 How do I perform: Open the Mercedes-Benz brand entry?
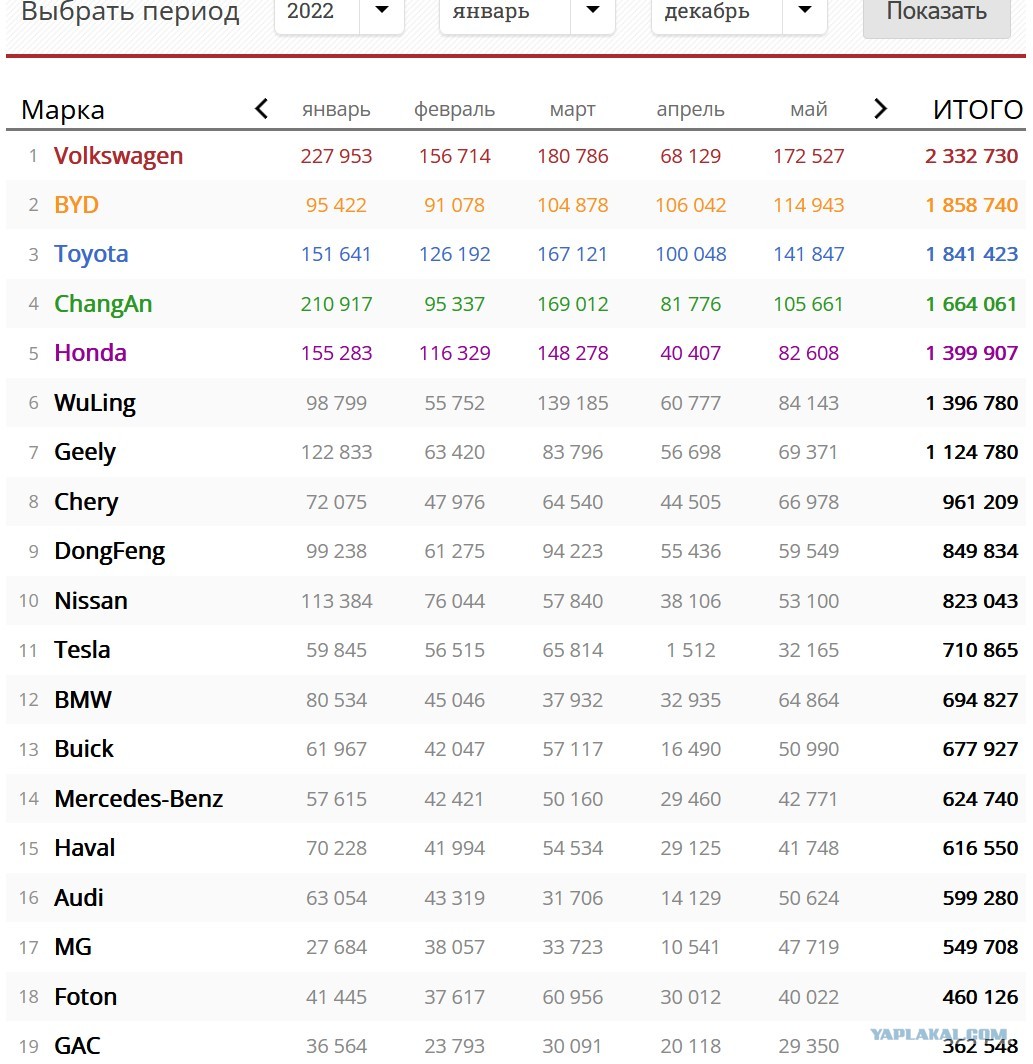[138, 799]
